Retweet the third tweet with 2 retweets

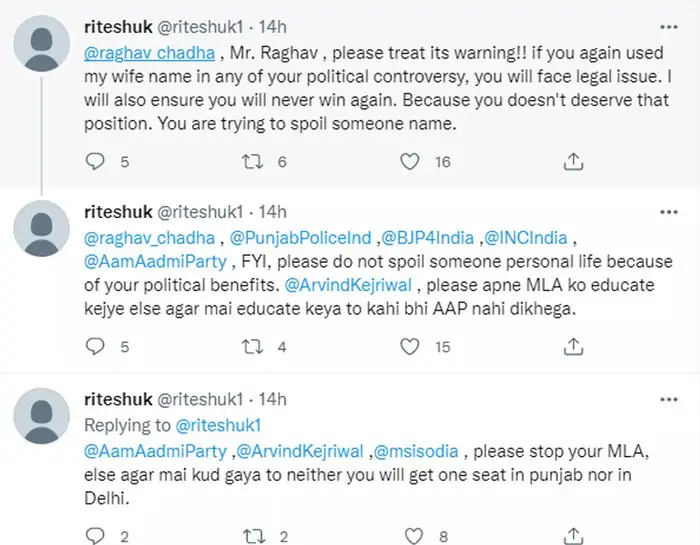coord(252,536)
